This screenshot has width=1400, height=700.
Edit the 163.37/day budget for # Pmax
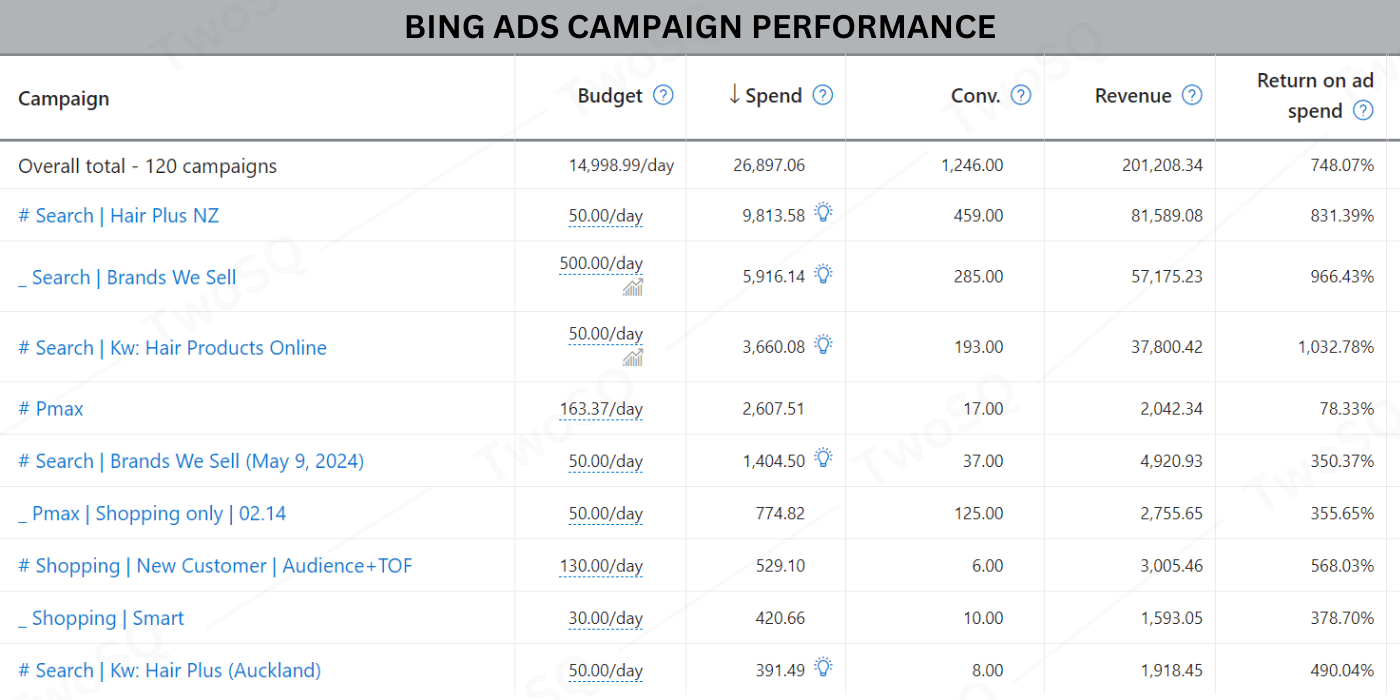[601, 409]
